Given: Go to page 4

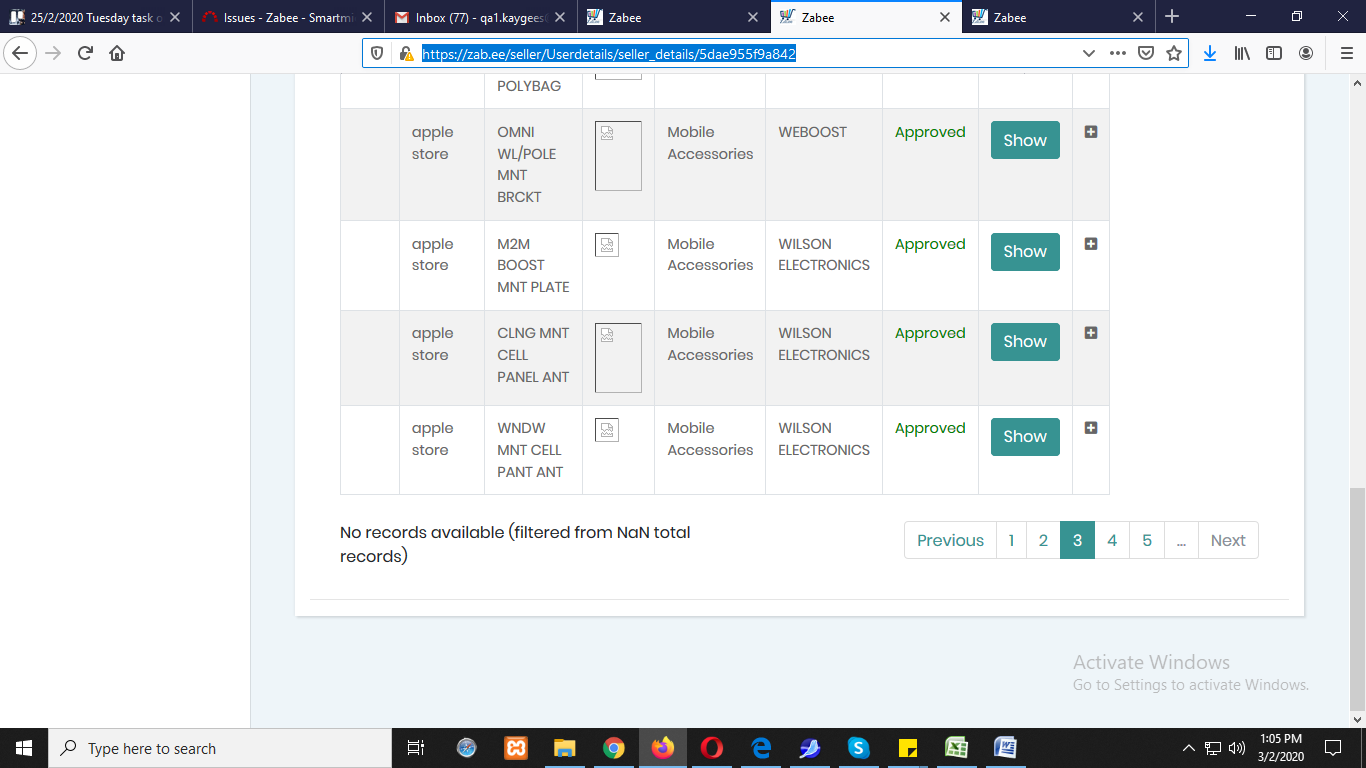Looking at the screenshot, I should click(1112, 540).
